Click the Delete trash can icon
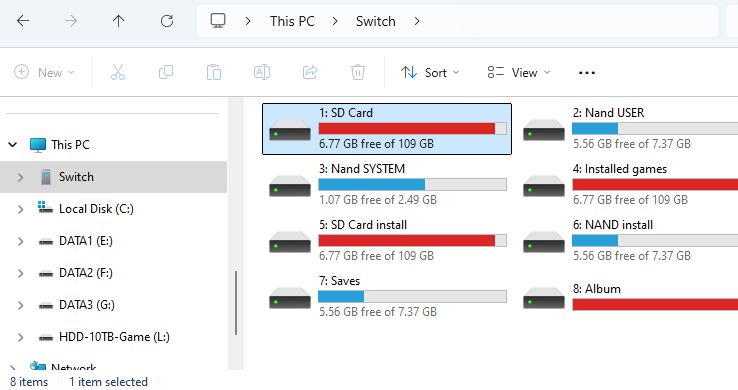 click(x=358, y=72)
